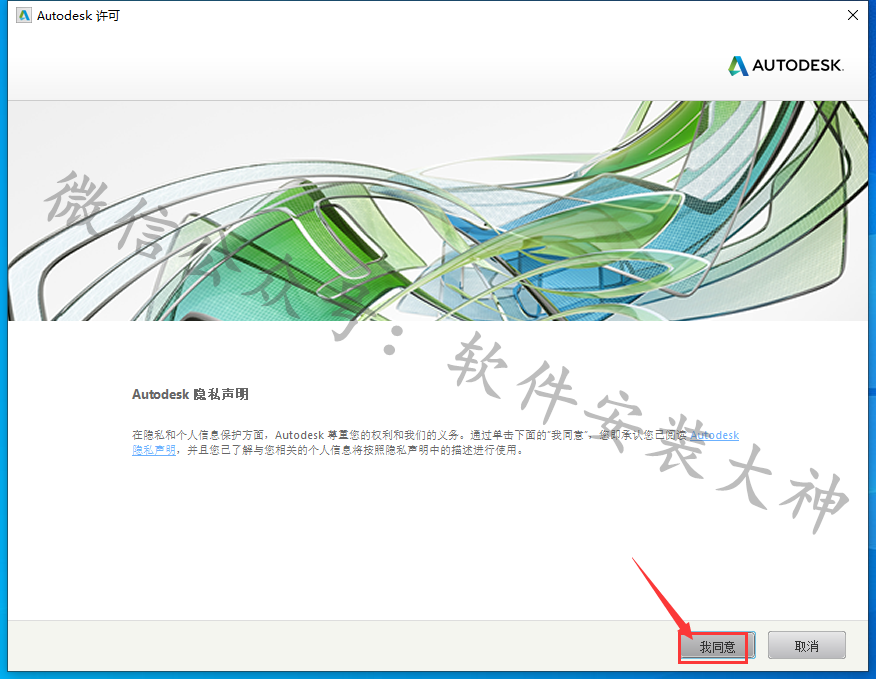Click the Autodesk icon in title bar
Image resolution: width=876 pixels, height=679 pixels.
(23, 16)
